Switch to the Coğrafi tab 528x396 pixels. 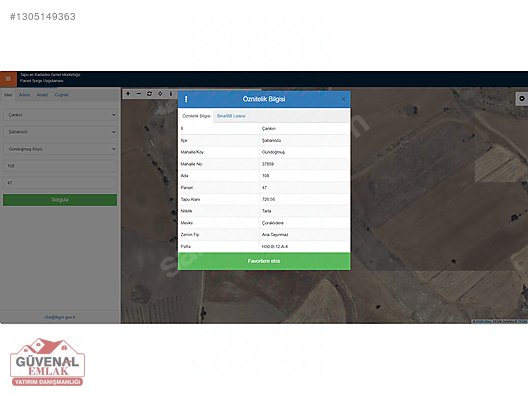pos(61,95)
